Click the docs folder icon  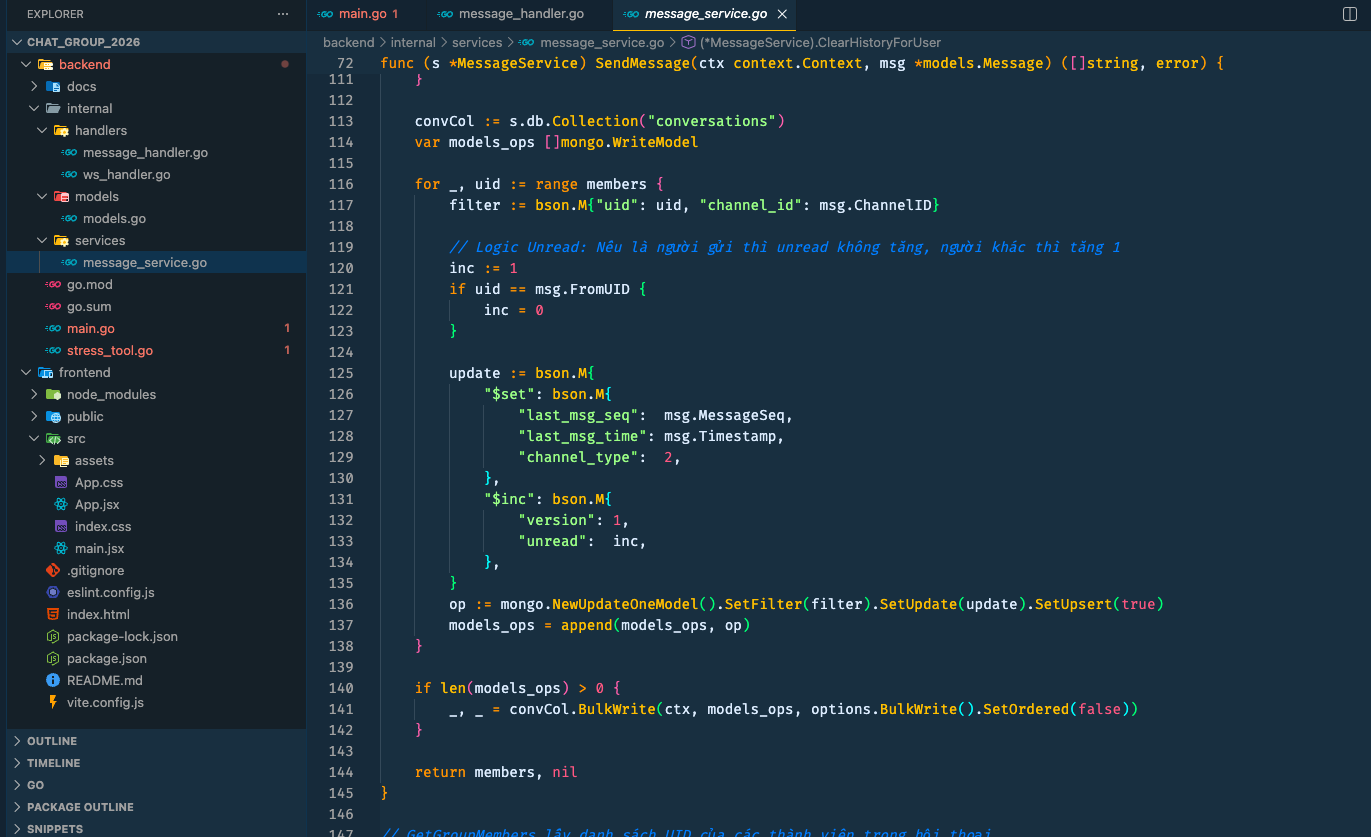click(x=53, y=86)
